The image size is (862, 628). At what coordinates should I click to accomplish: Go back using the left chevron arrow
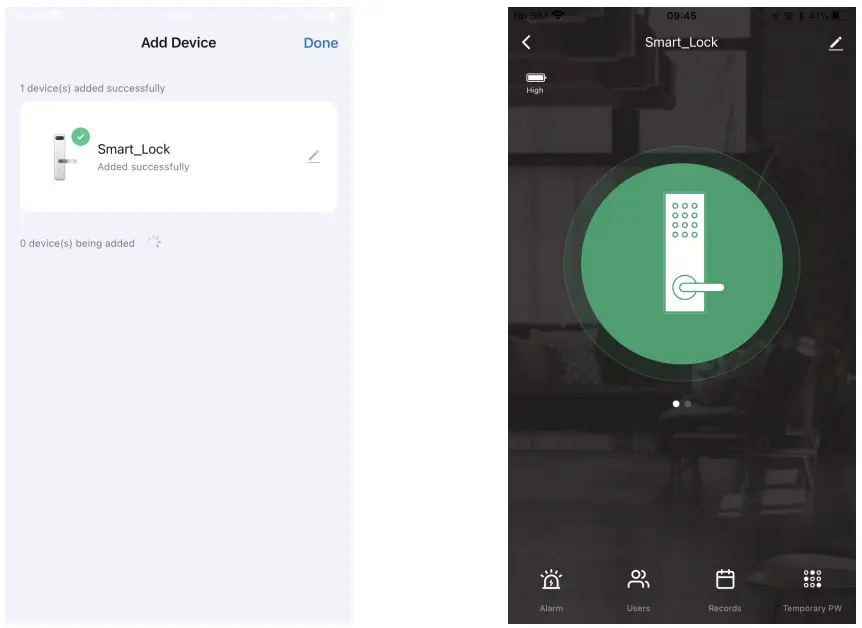526,42
